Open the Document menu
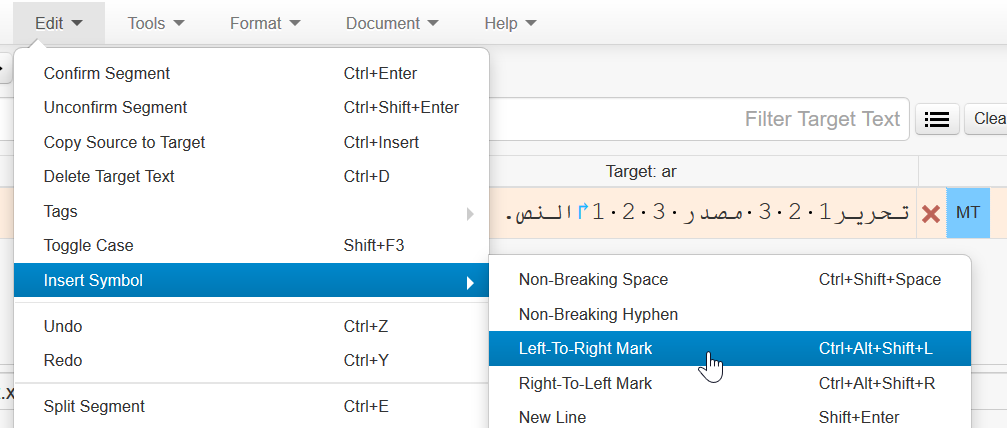Screen dimensions: 1007x428 [392, 23]
